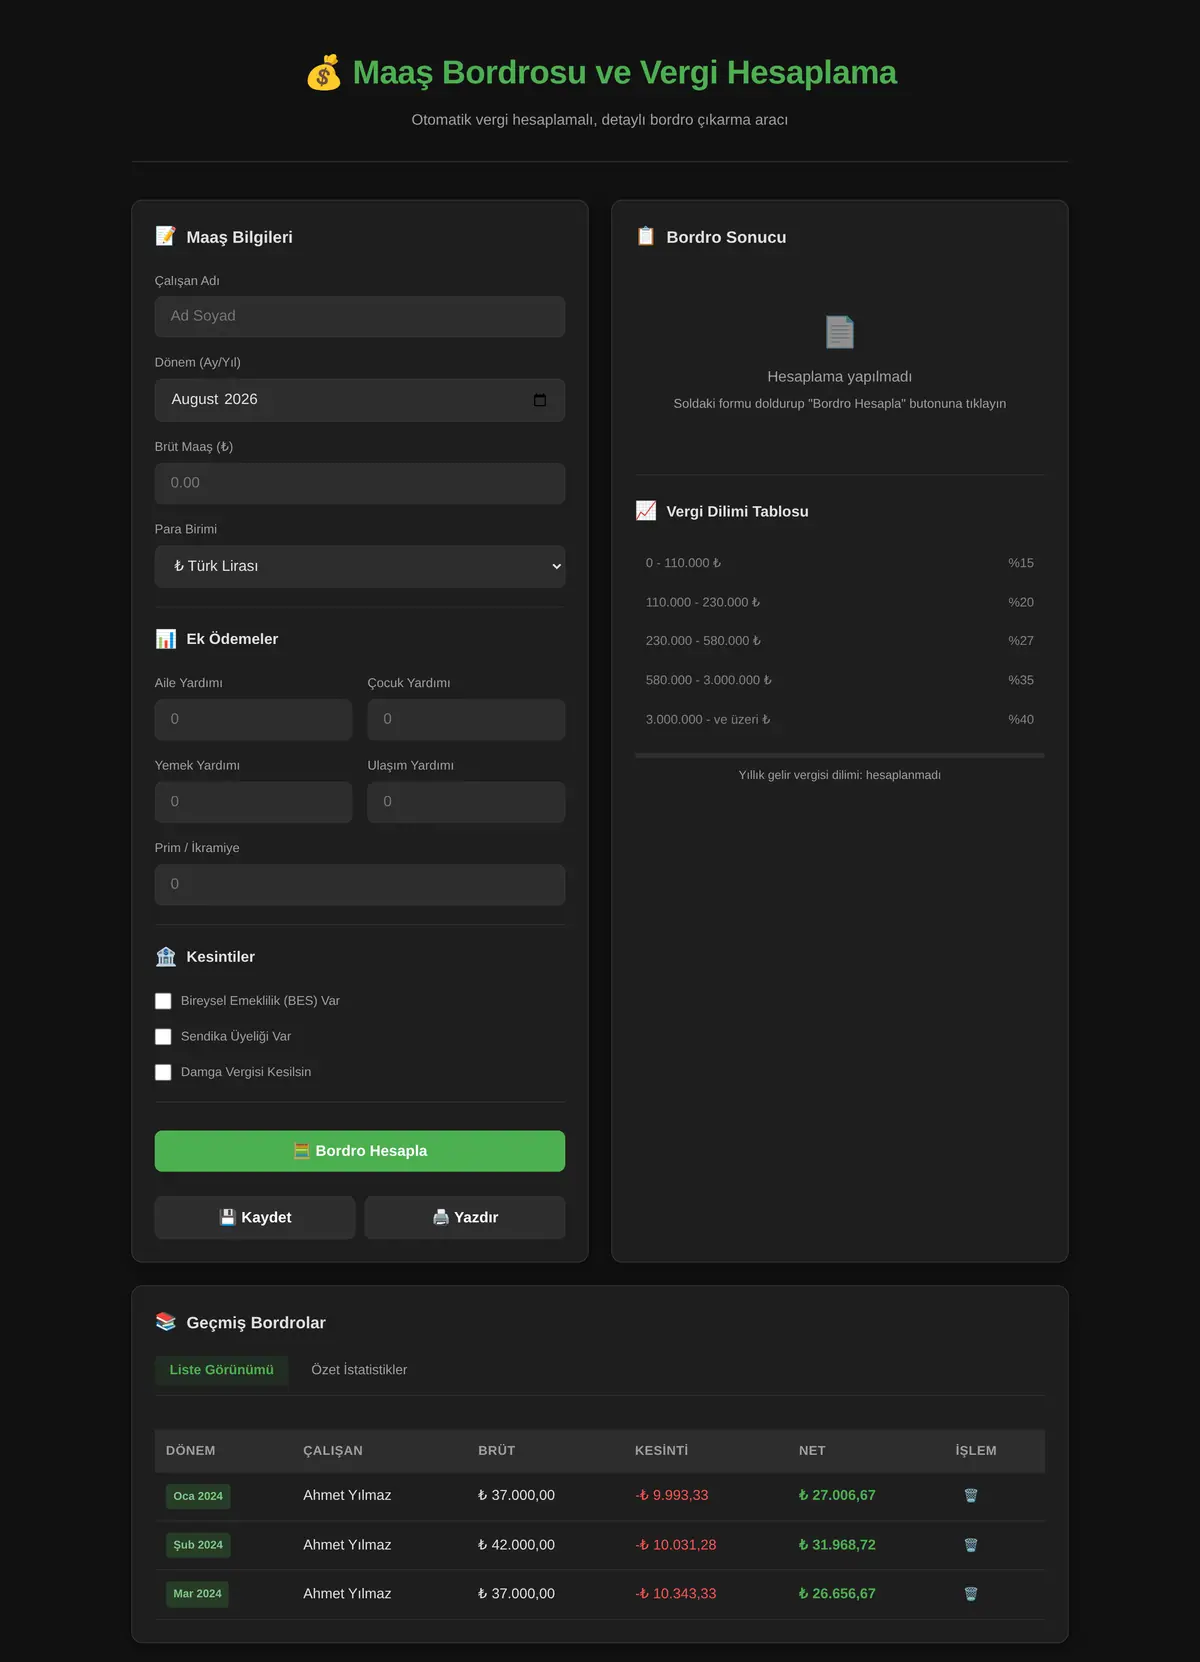Delete the Oca 2024 payroll row
This screenshot has width=1200, height=1662.
[x=970, y=1495]
